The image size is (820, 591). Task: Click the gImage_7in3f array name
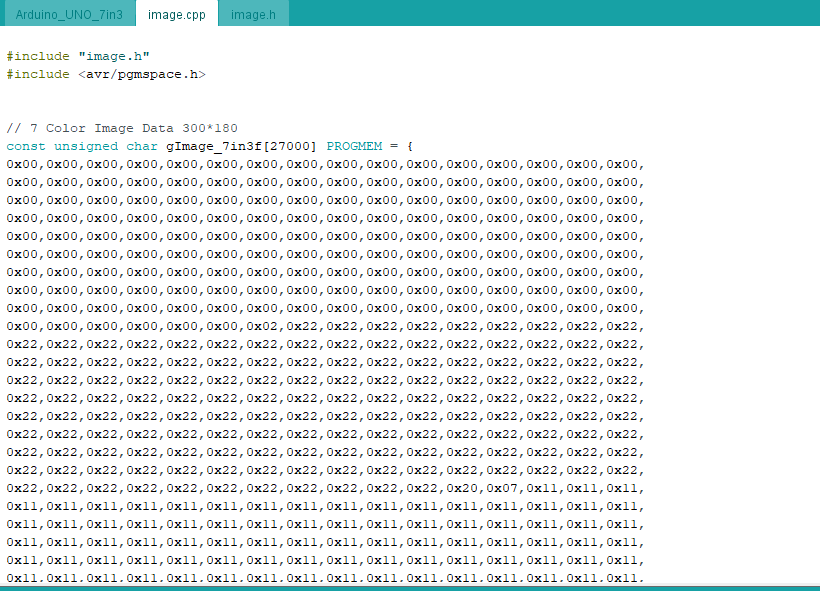pyautogui.click(x=217, y=146)
